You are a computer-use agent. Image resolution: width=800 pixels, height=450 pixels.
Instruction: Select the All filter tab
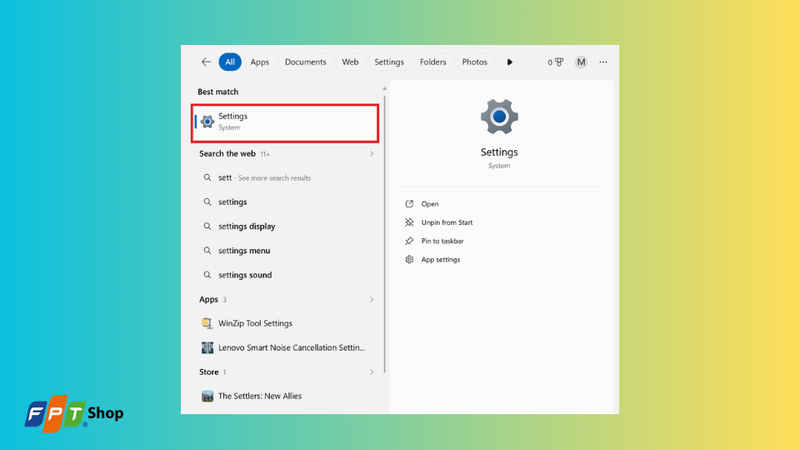(x=230, y=62)
